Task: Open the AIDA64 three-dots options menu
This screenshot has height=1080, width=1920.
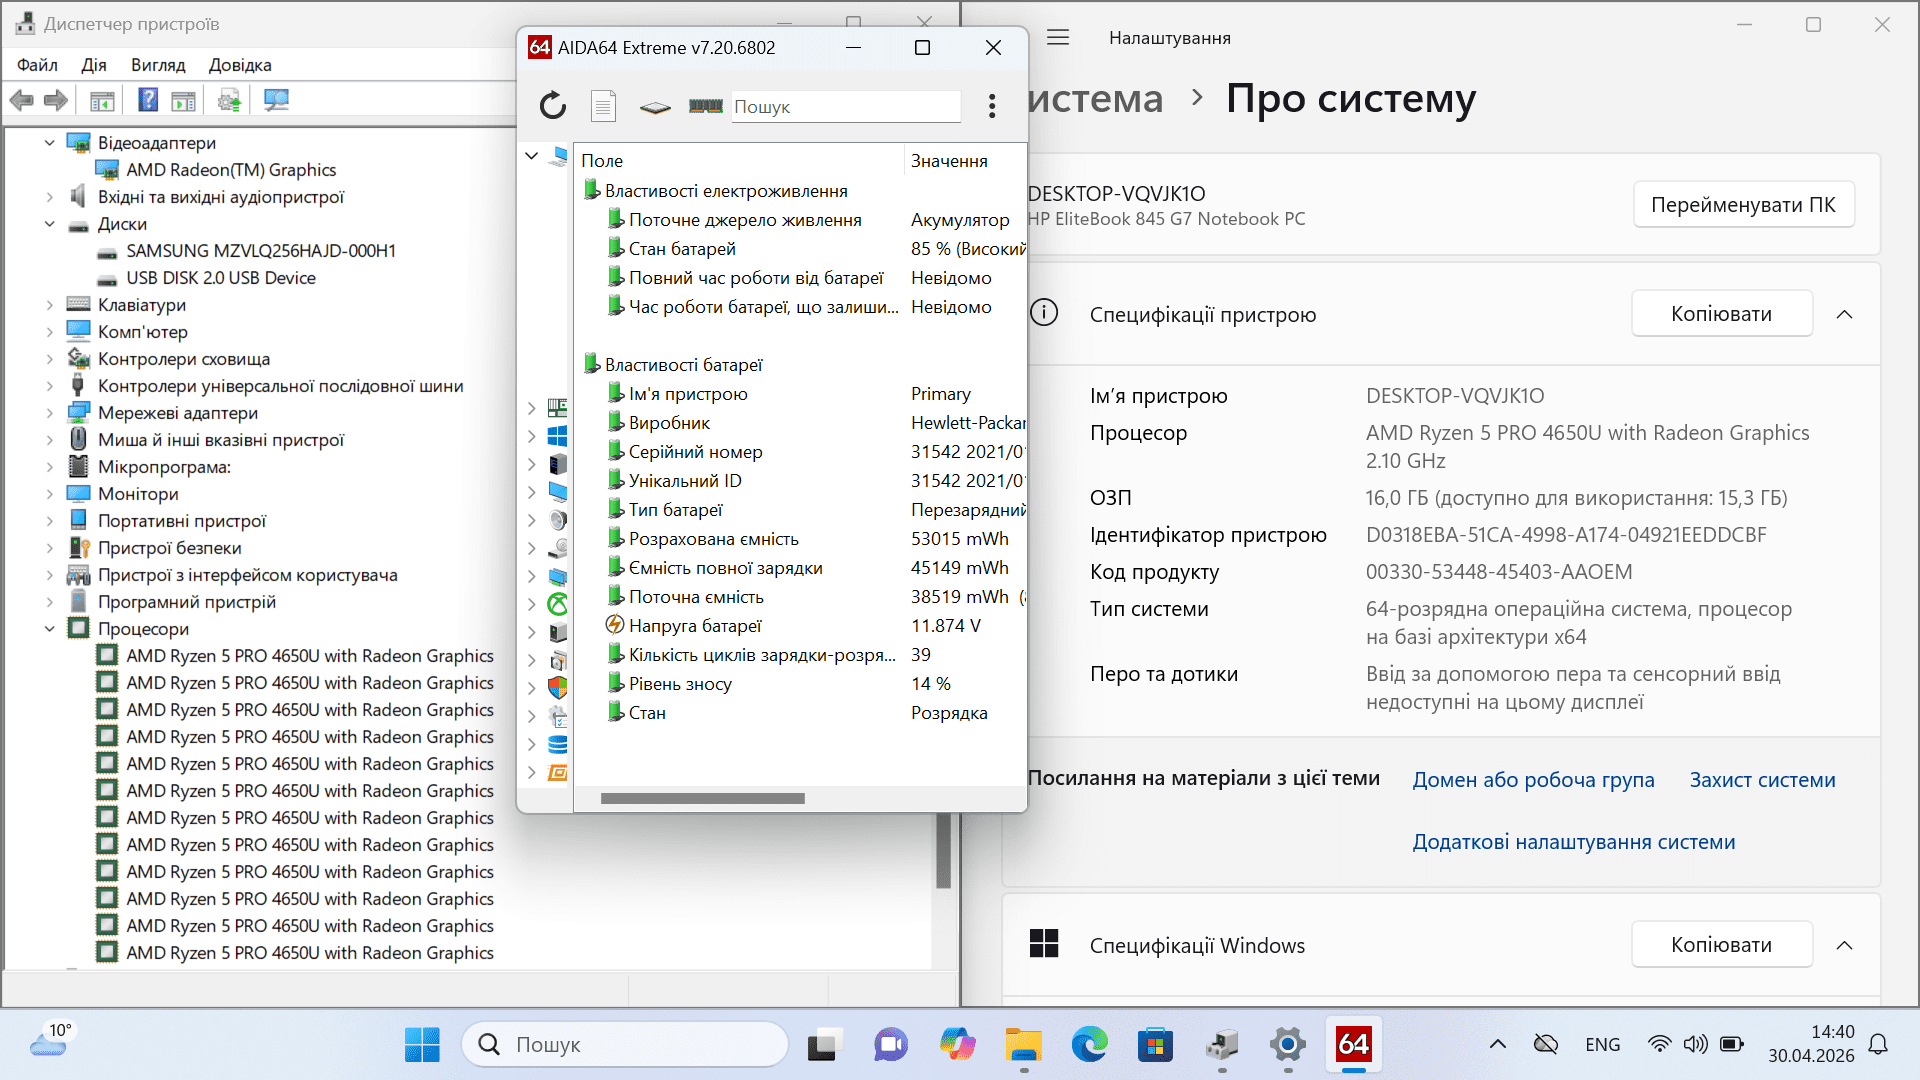Action: coord(992,106)
